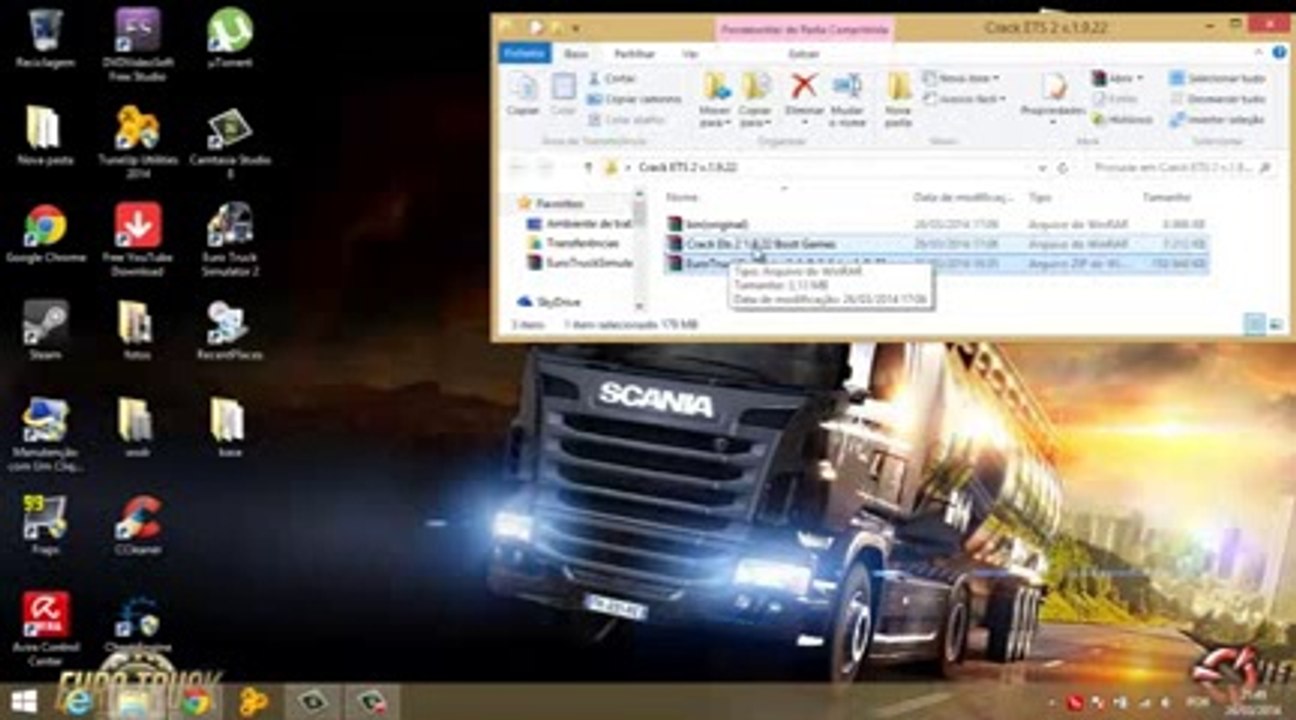Open Favoritos in the navigation pane
Image resolution: width=1296 pixels, height=720 pixels.
point(550,203)
